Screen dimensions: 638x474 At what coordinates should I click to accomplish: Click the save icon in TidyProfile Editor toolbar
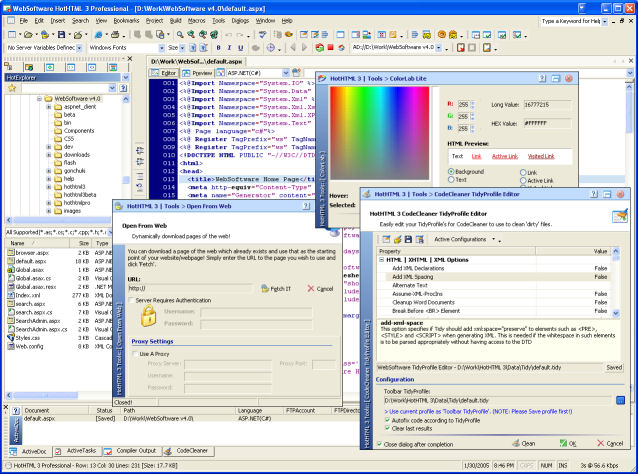(x=408, y=240)
